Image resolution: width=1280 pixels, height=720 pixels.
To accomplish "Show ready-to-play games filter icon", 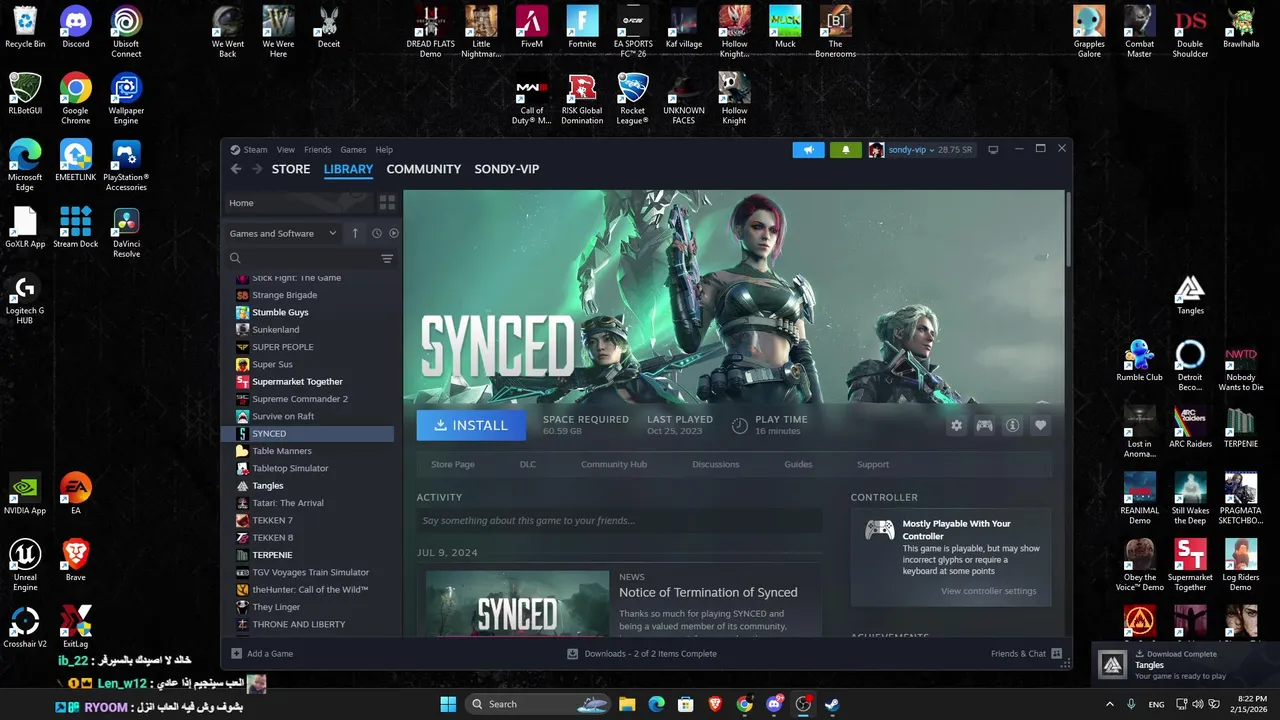I will click(394, 233).
